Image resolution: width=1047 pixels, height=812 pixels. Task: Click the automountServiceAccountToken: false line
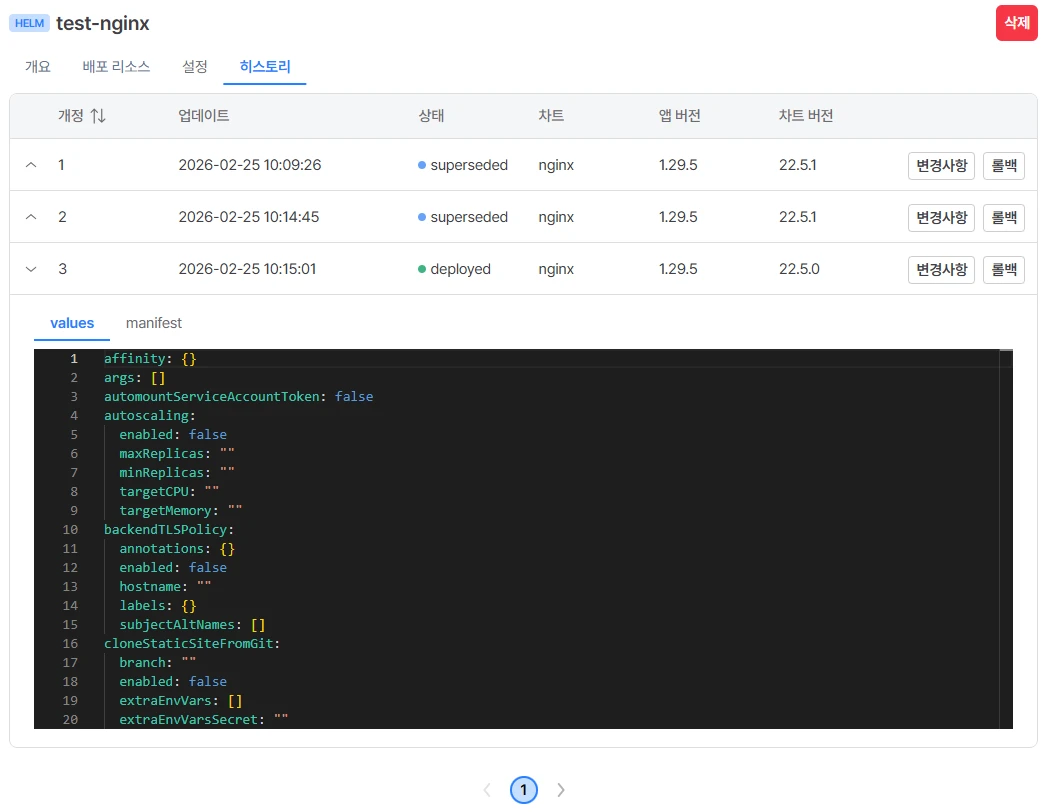tap(238, 397)
